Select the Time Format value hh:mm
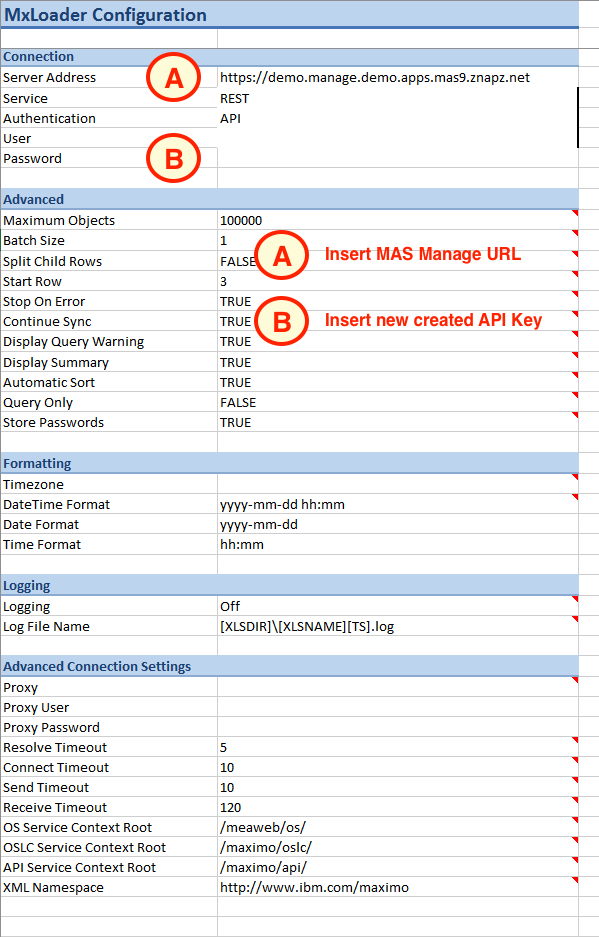This screenshot has height=937, width=599. [398, 544]
